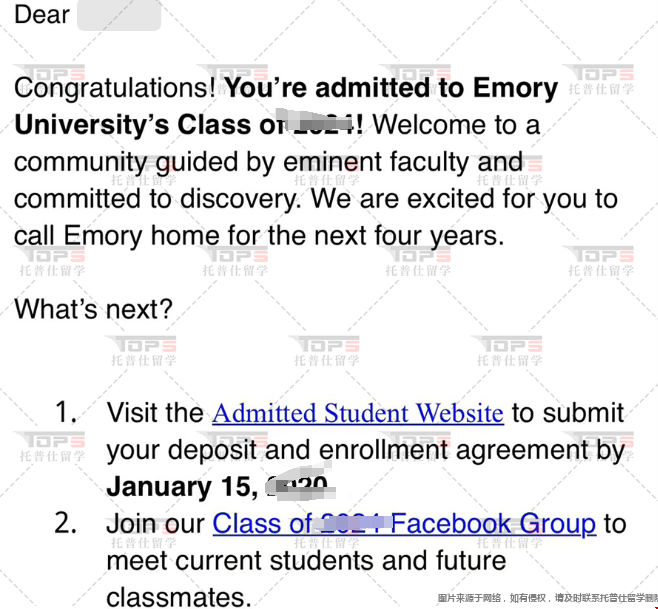Click the TOPS watermark logo right of years

tap(600, 255)
